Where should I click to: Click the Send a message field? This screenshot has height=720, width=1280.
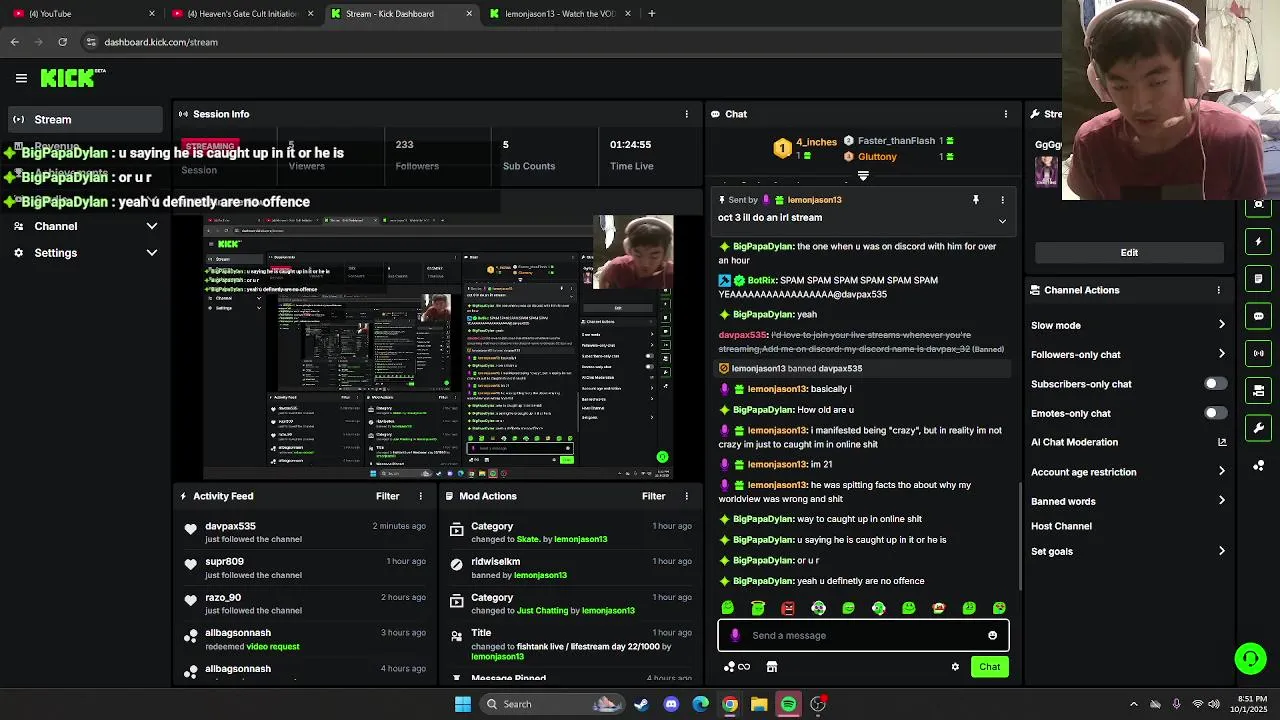click(x=863, y=635)
